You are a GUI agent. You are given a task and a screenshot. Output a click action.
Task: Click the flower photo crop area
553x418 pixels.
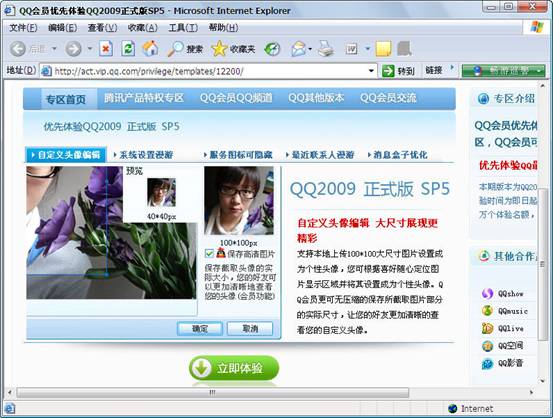[x=111, y=233]
